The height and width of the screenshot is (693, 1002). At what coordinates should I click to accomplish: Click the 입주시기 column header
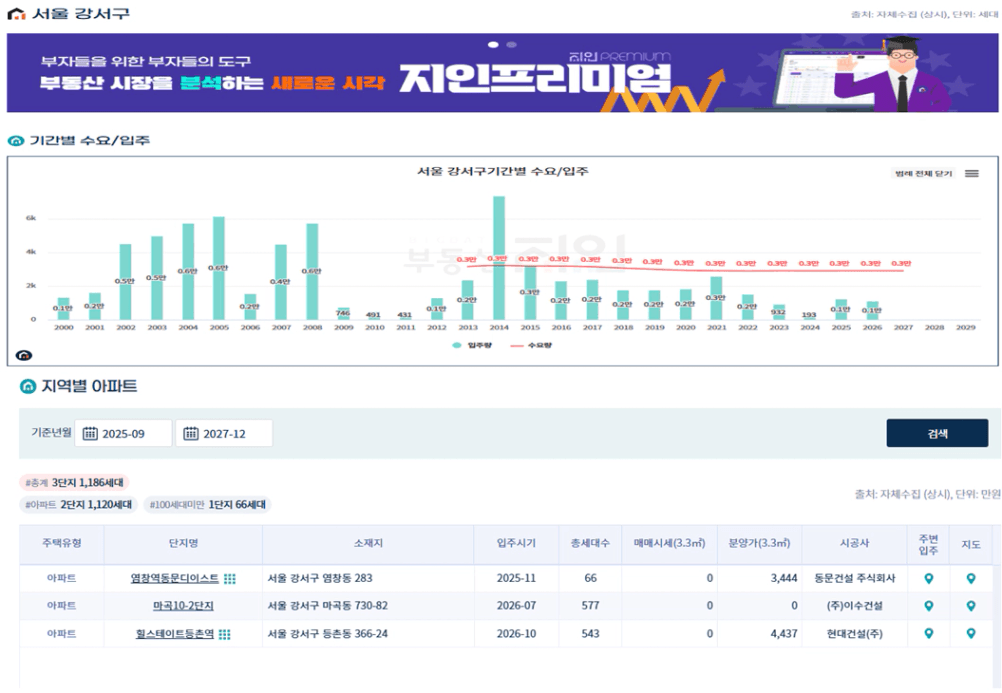pos(516,543)
